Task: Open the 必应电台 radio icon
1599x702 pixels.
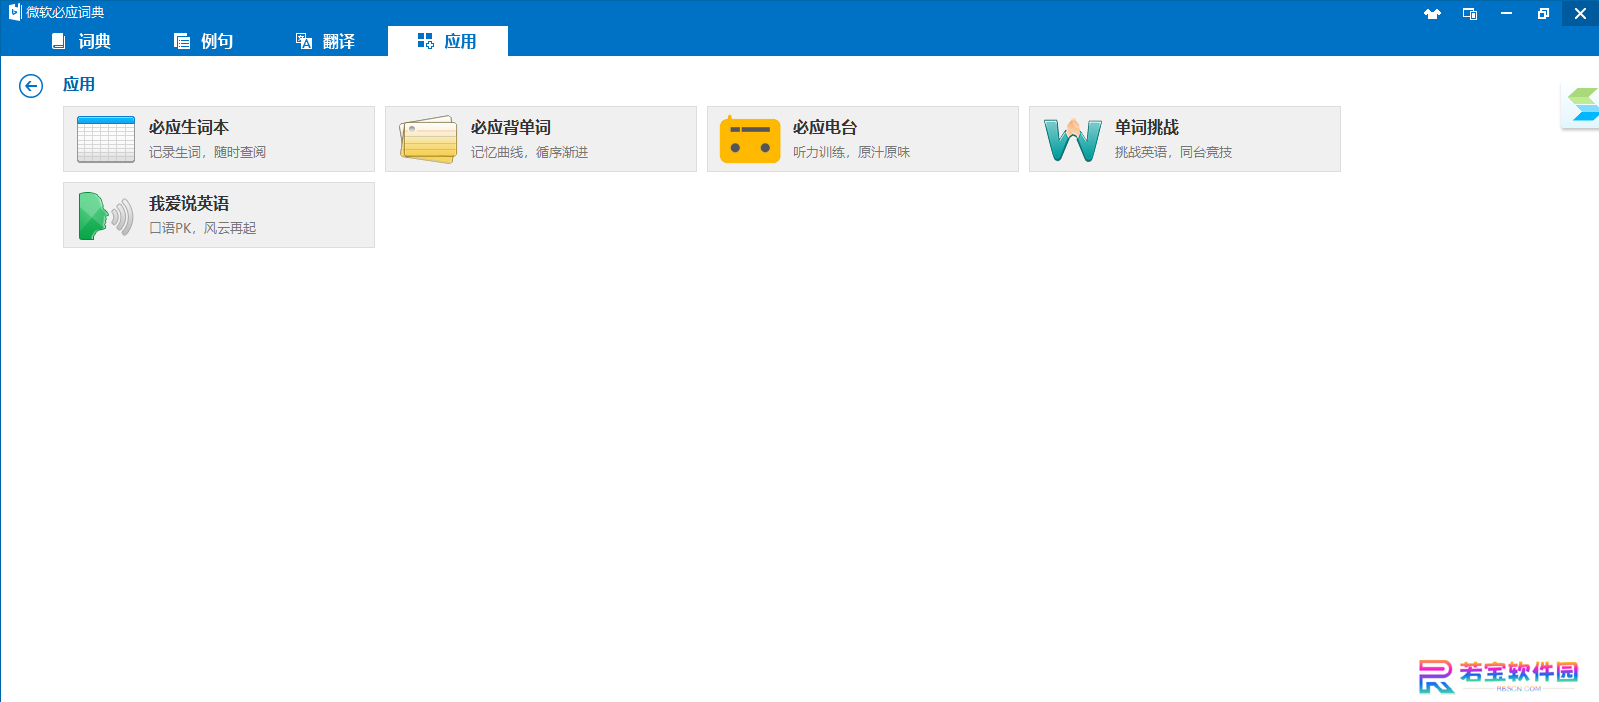Action: (x=750, y=139)
